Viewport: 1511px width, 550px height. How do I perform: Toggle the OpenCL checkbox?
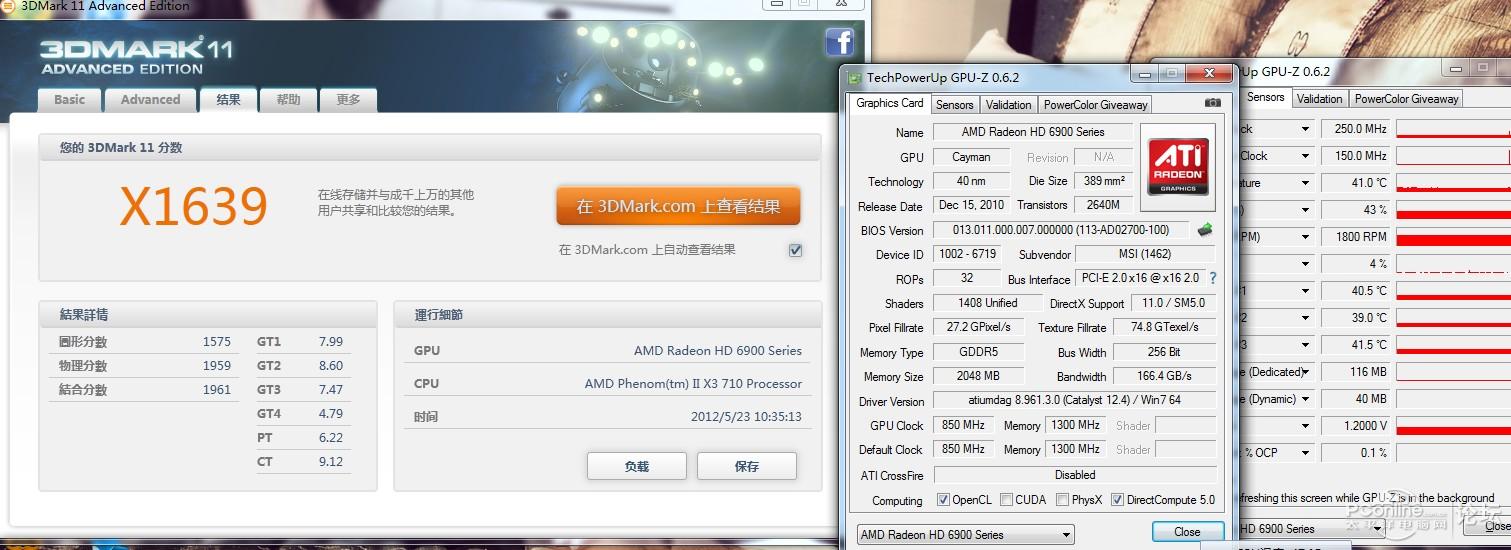943,500
